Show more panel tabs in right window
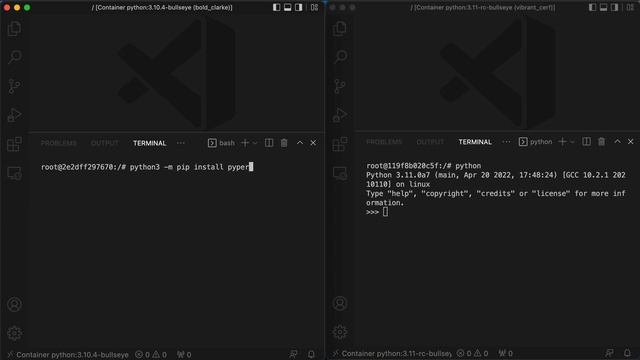Viewport: 640px width, 360px height. [x=506, y=142]
